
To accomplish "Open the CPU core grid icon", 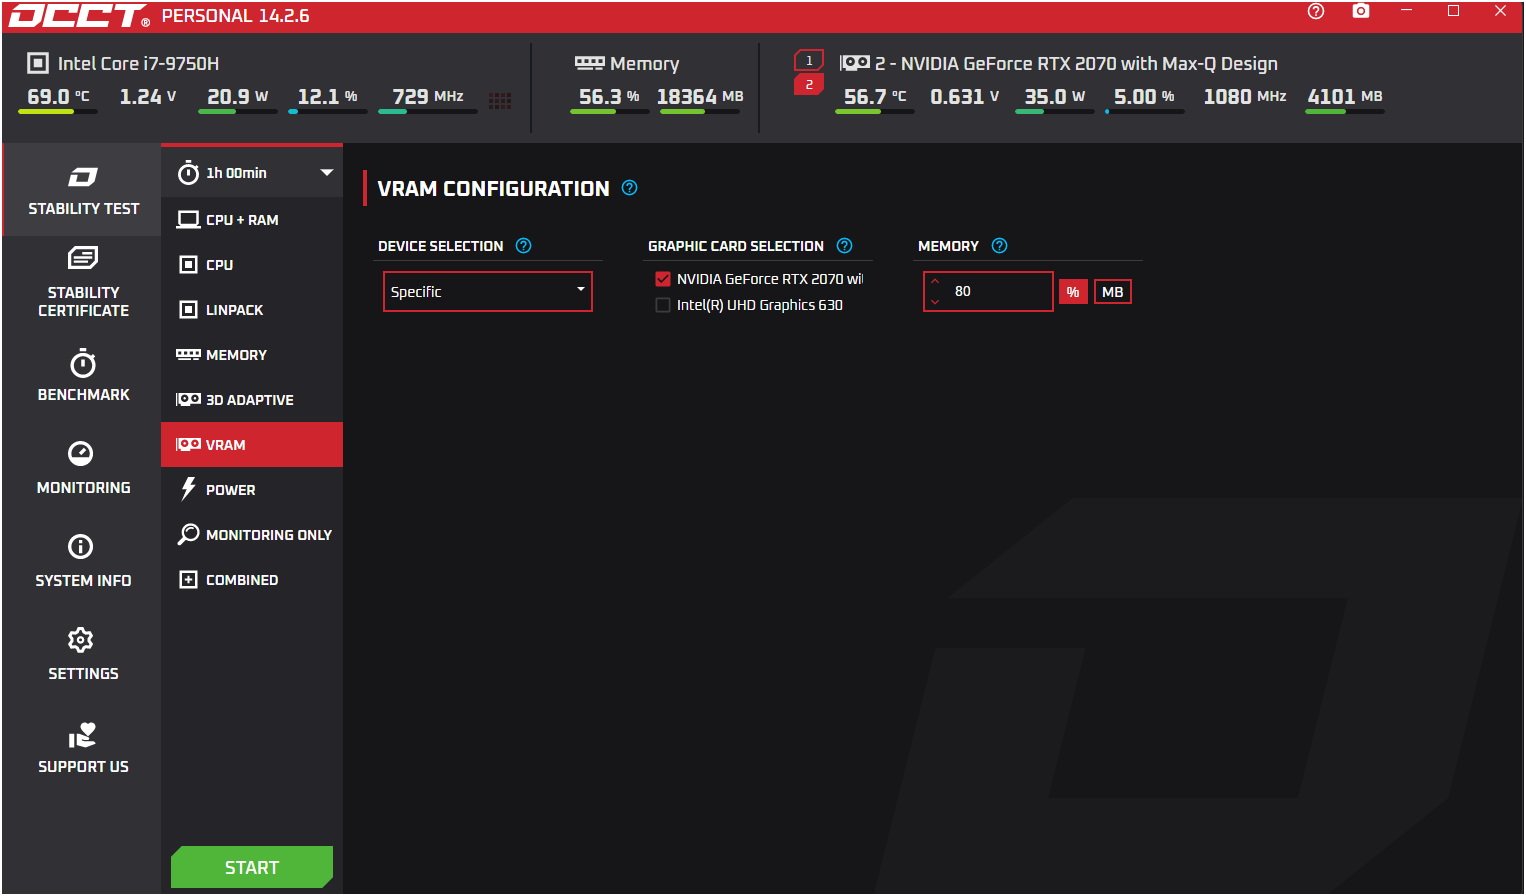I will click(x=500, y=100).
